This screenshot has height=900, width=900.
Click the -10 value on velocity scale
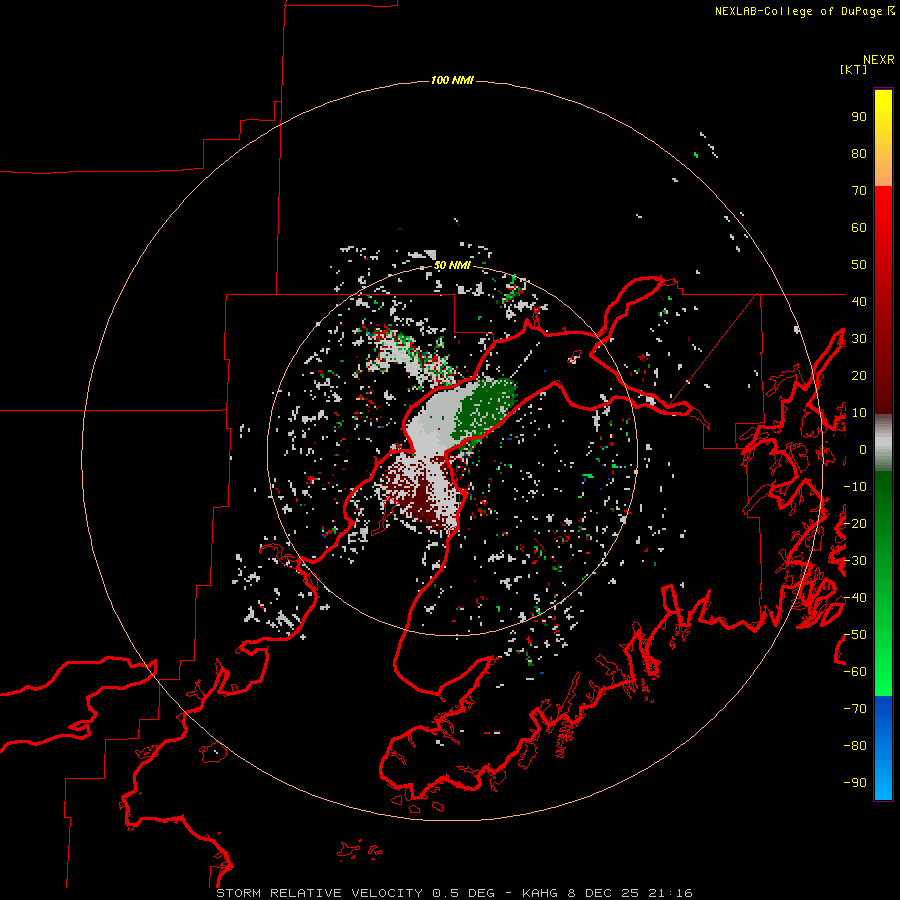point(855,487)
